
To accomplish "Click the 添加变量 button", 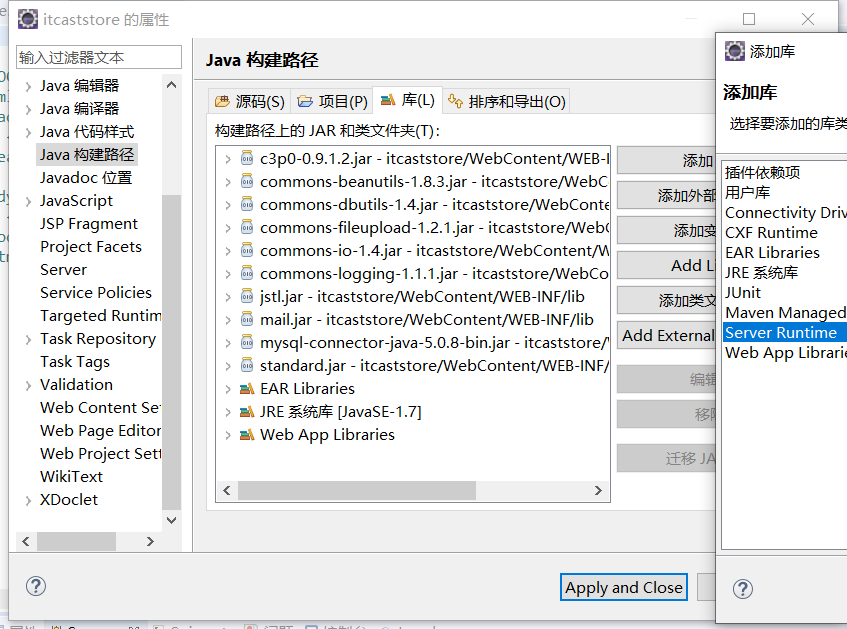I will [666, 231].
